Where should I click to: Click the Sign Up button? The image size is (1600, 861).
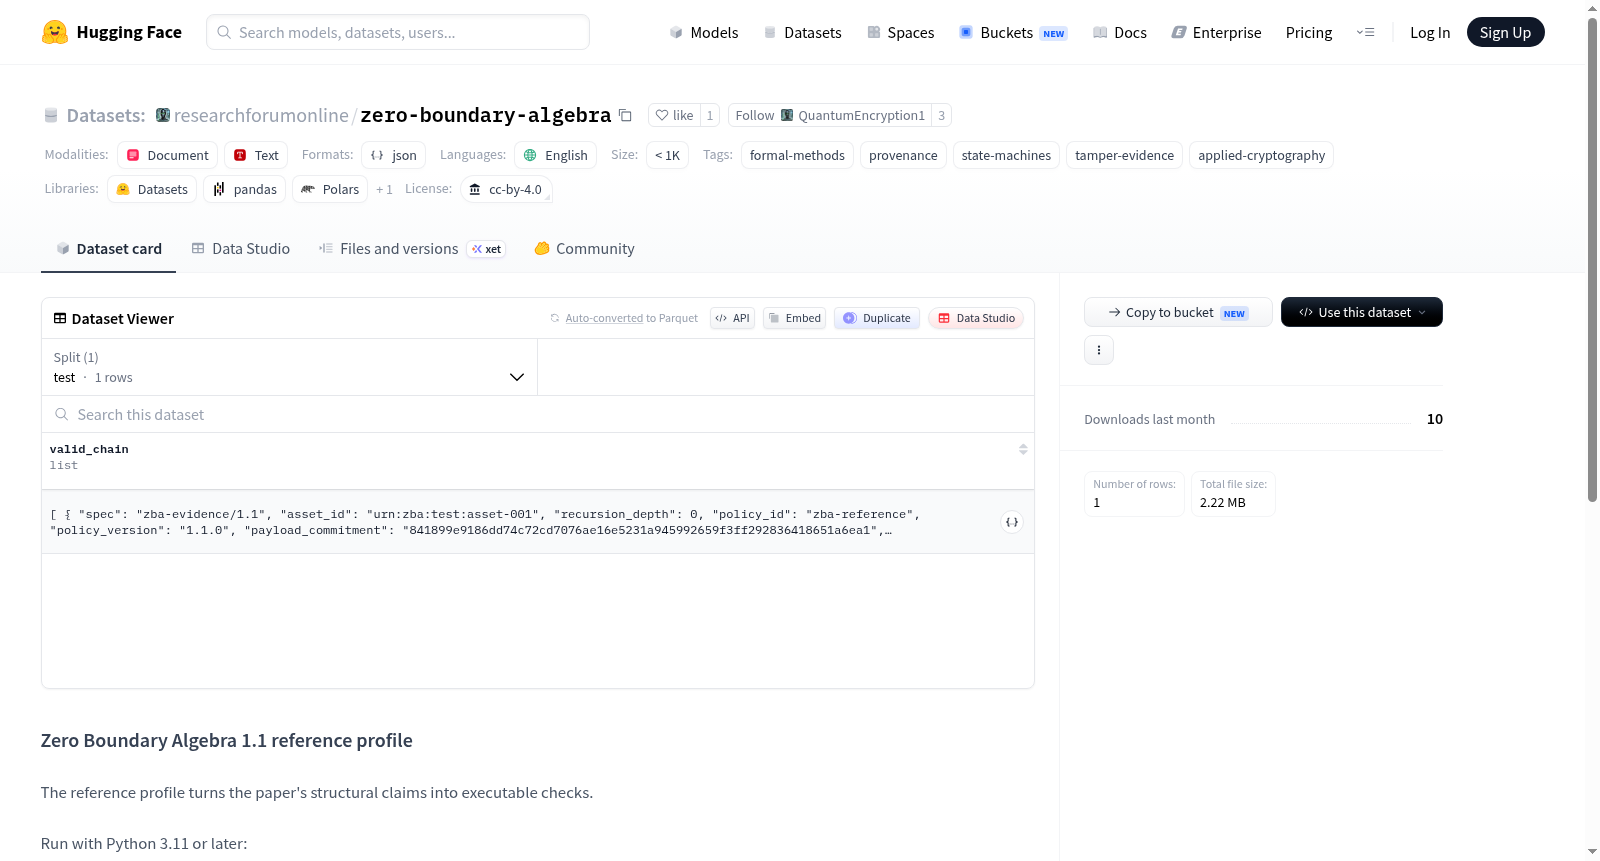(x=1505, y=32)
